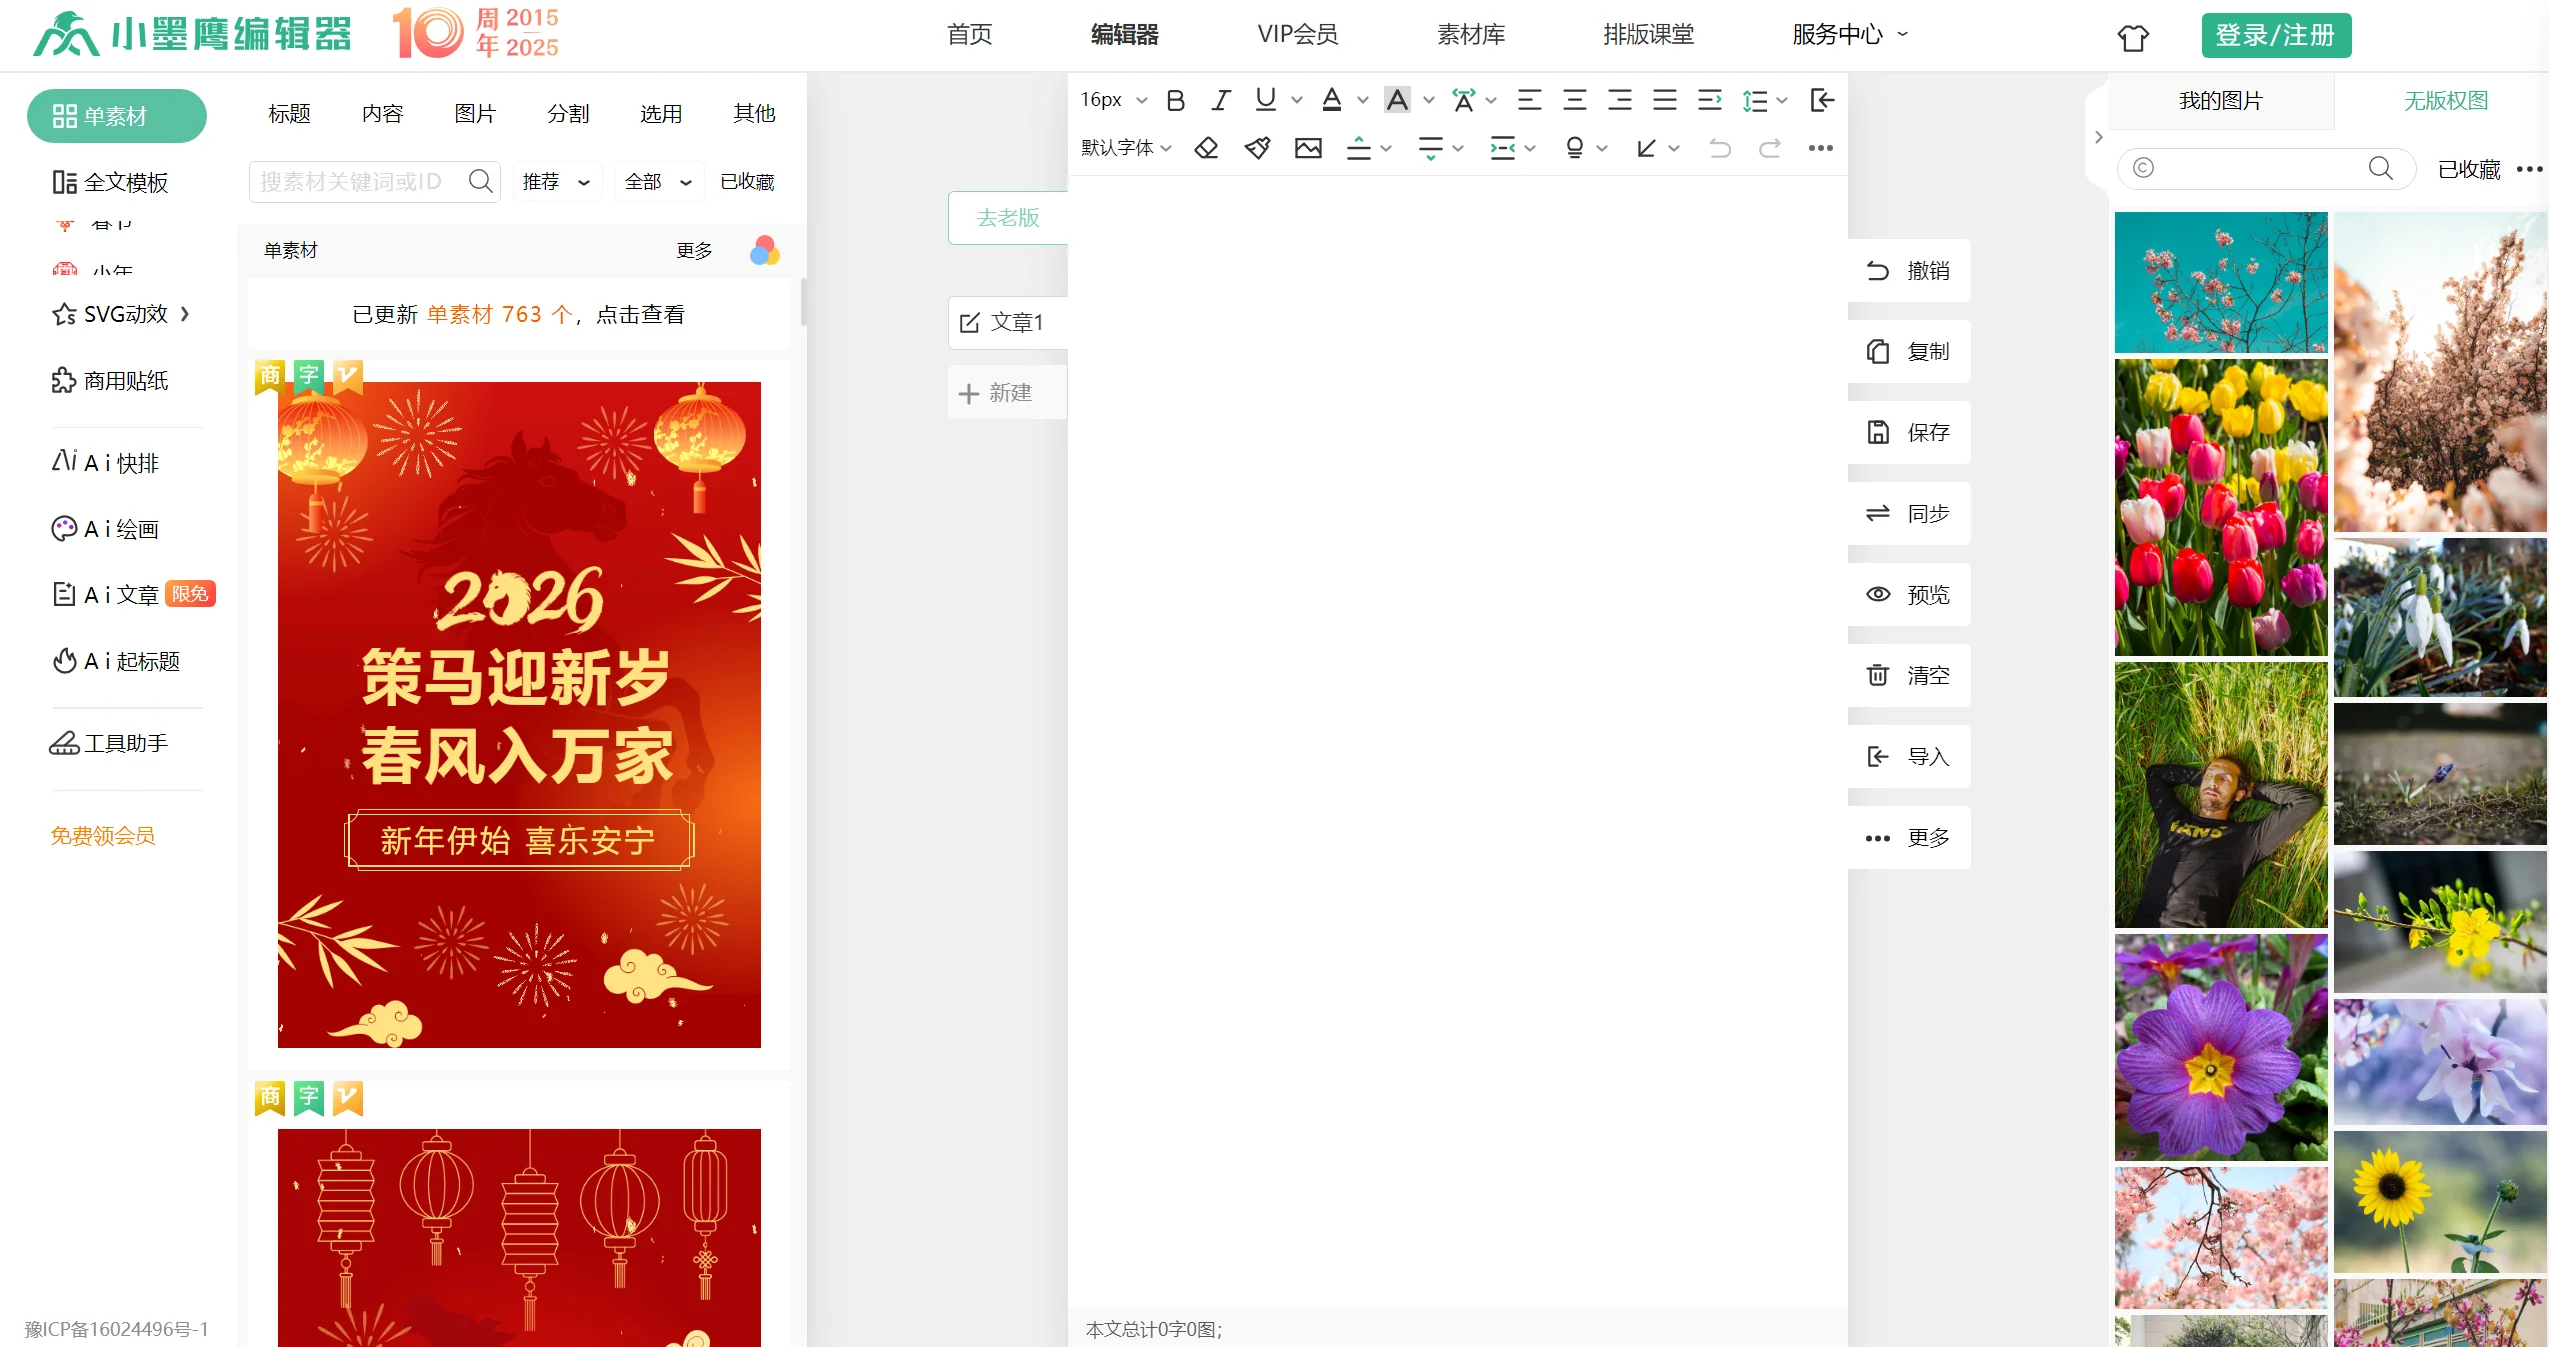Switch to the 图片 category tab
Viewport: 2549px width, 1347px height.
click(x=475, y=113)
